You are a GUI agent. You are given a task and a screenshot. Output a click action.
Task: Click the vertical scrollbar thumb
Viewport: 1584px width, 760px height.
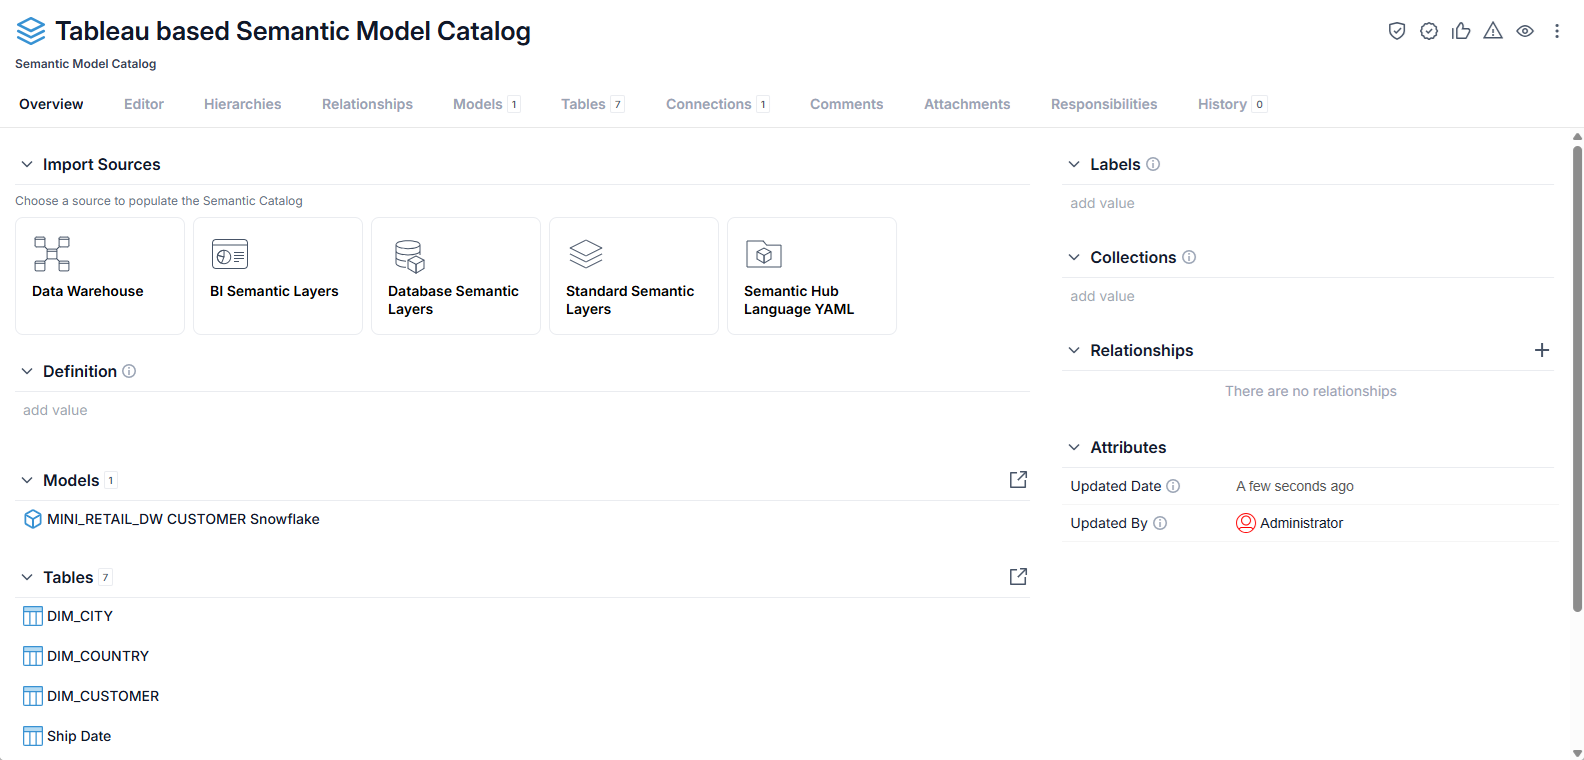click(x=1577, y=378)
